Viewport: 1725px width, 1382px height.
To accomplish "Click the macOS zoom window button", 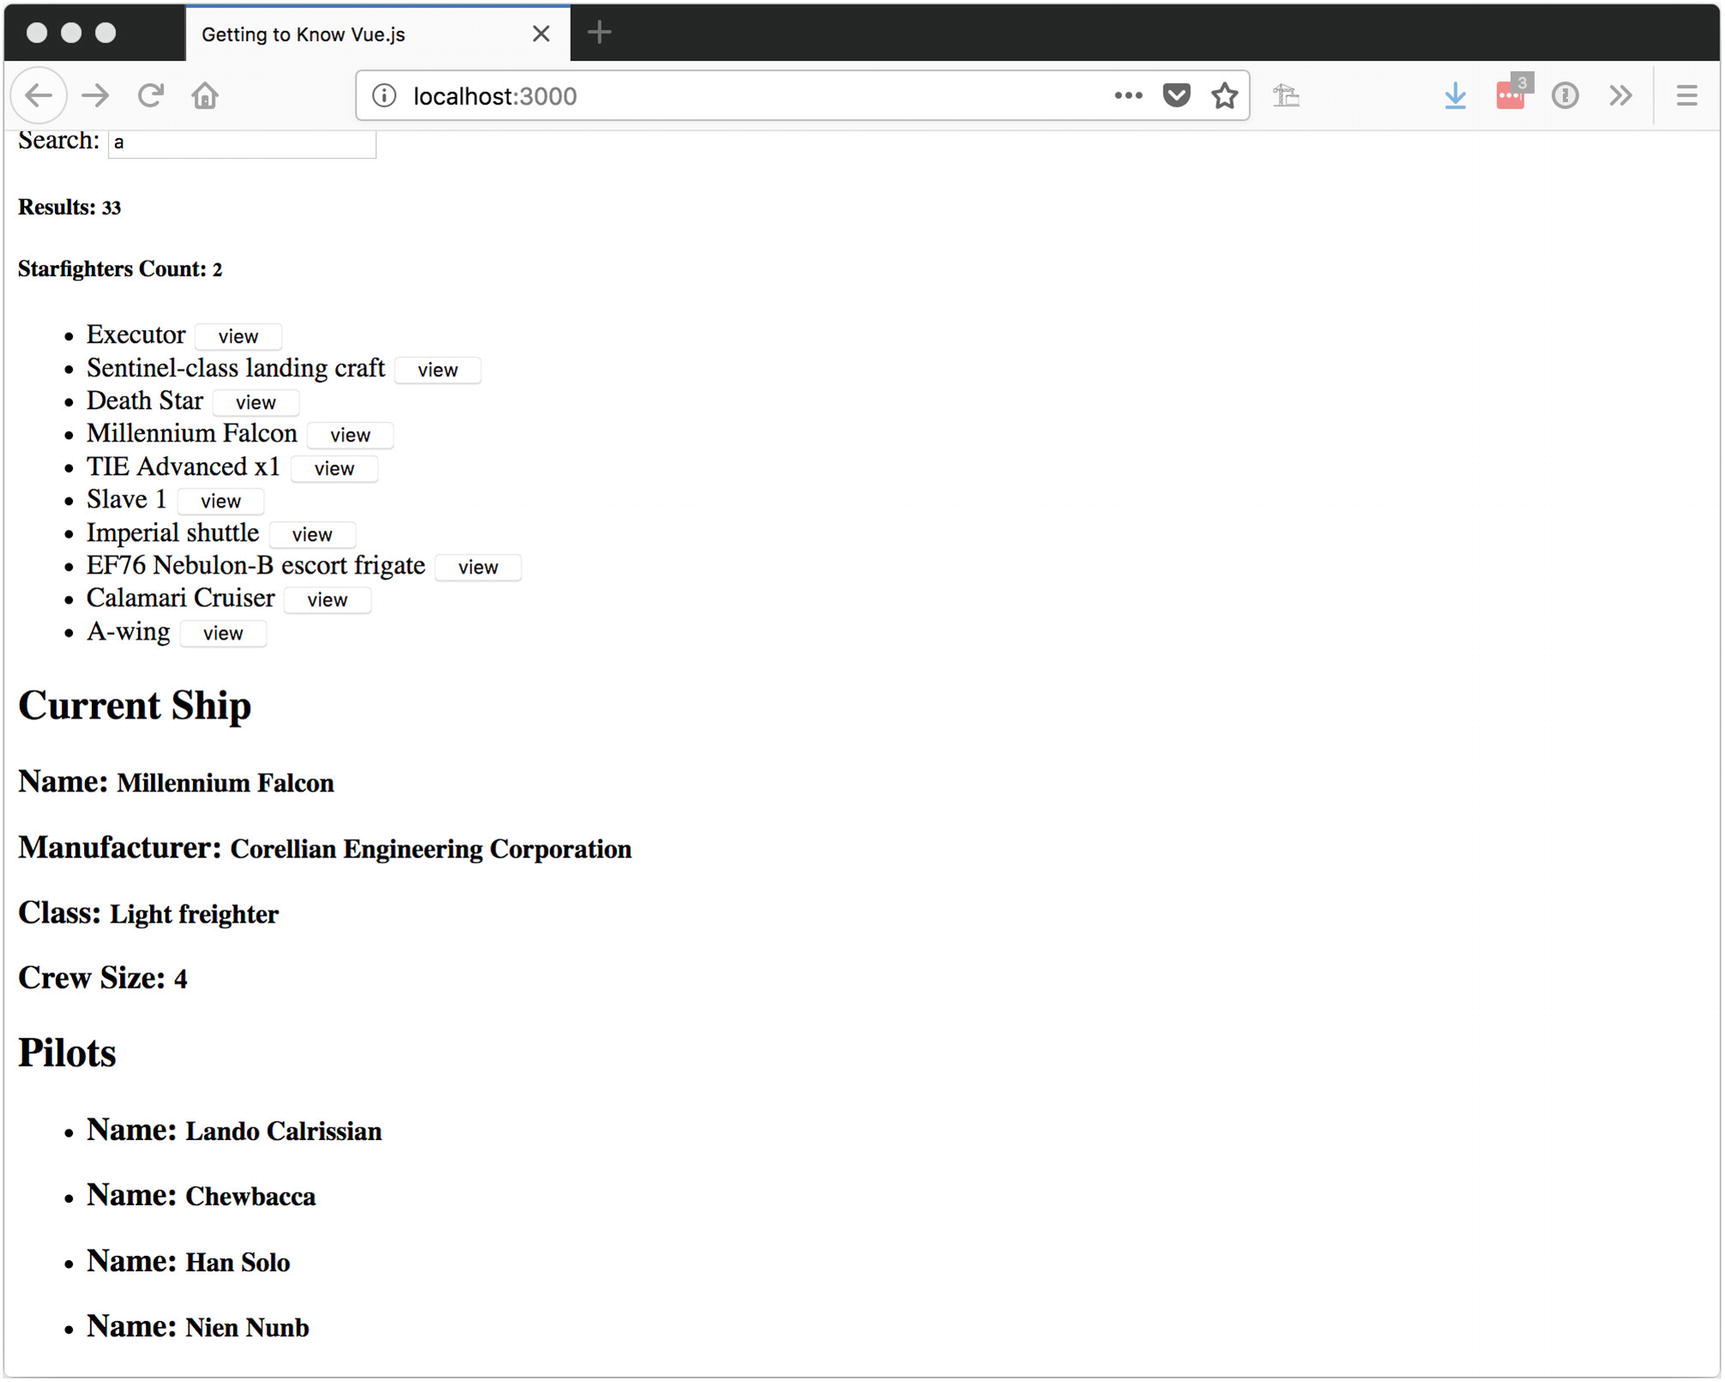I will 105,33.
